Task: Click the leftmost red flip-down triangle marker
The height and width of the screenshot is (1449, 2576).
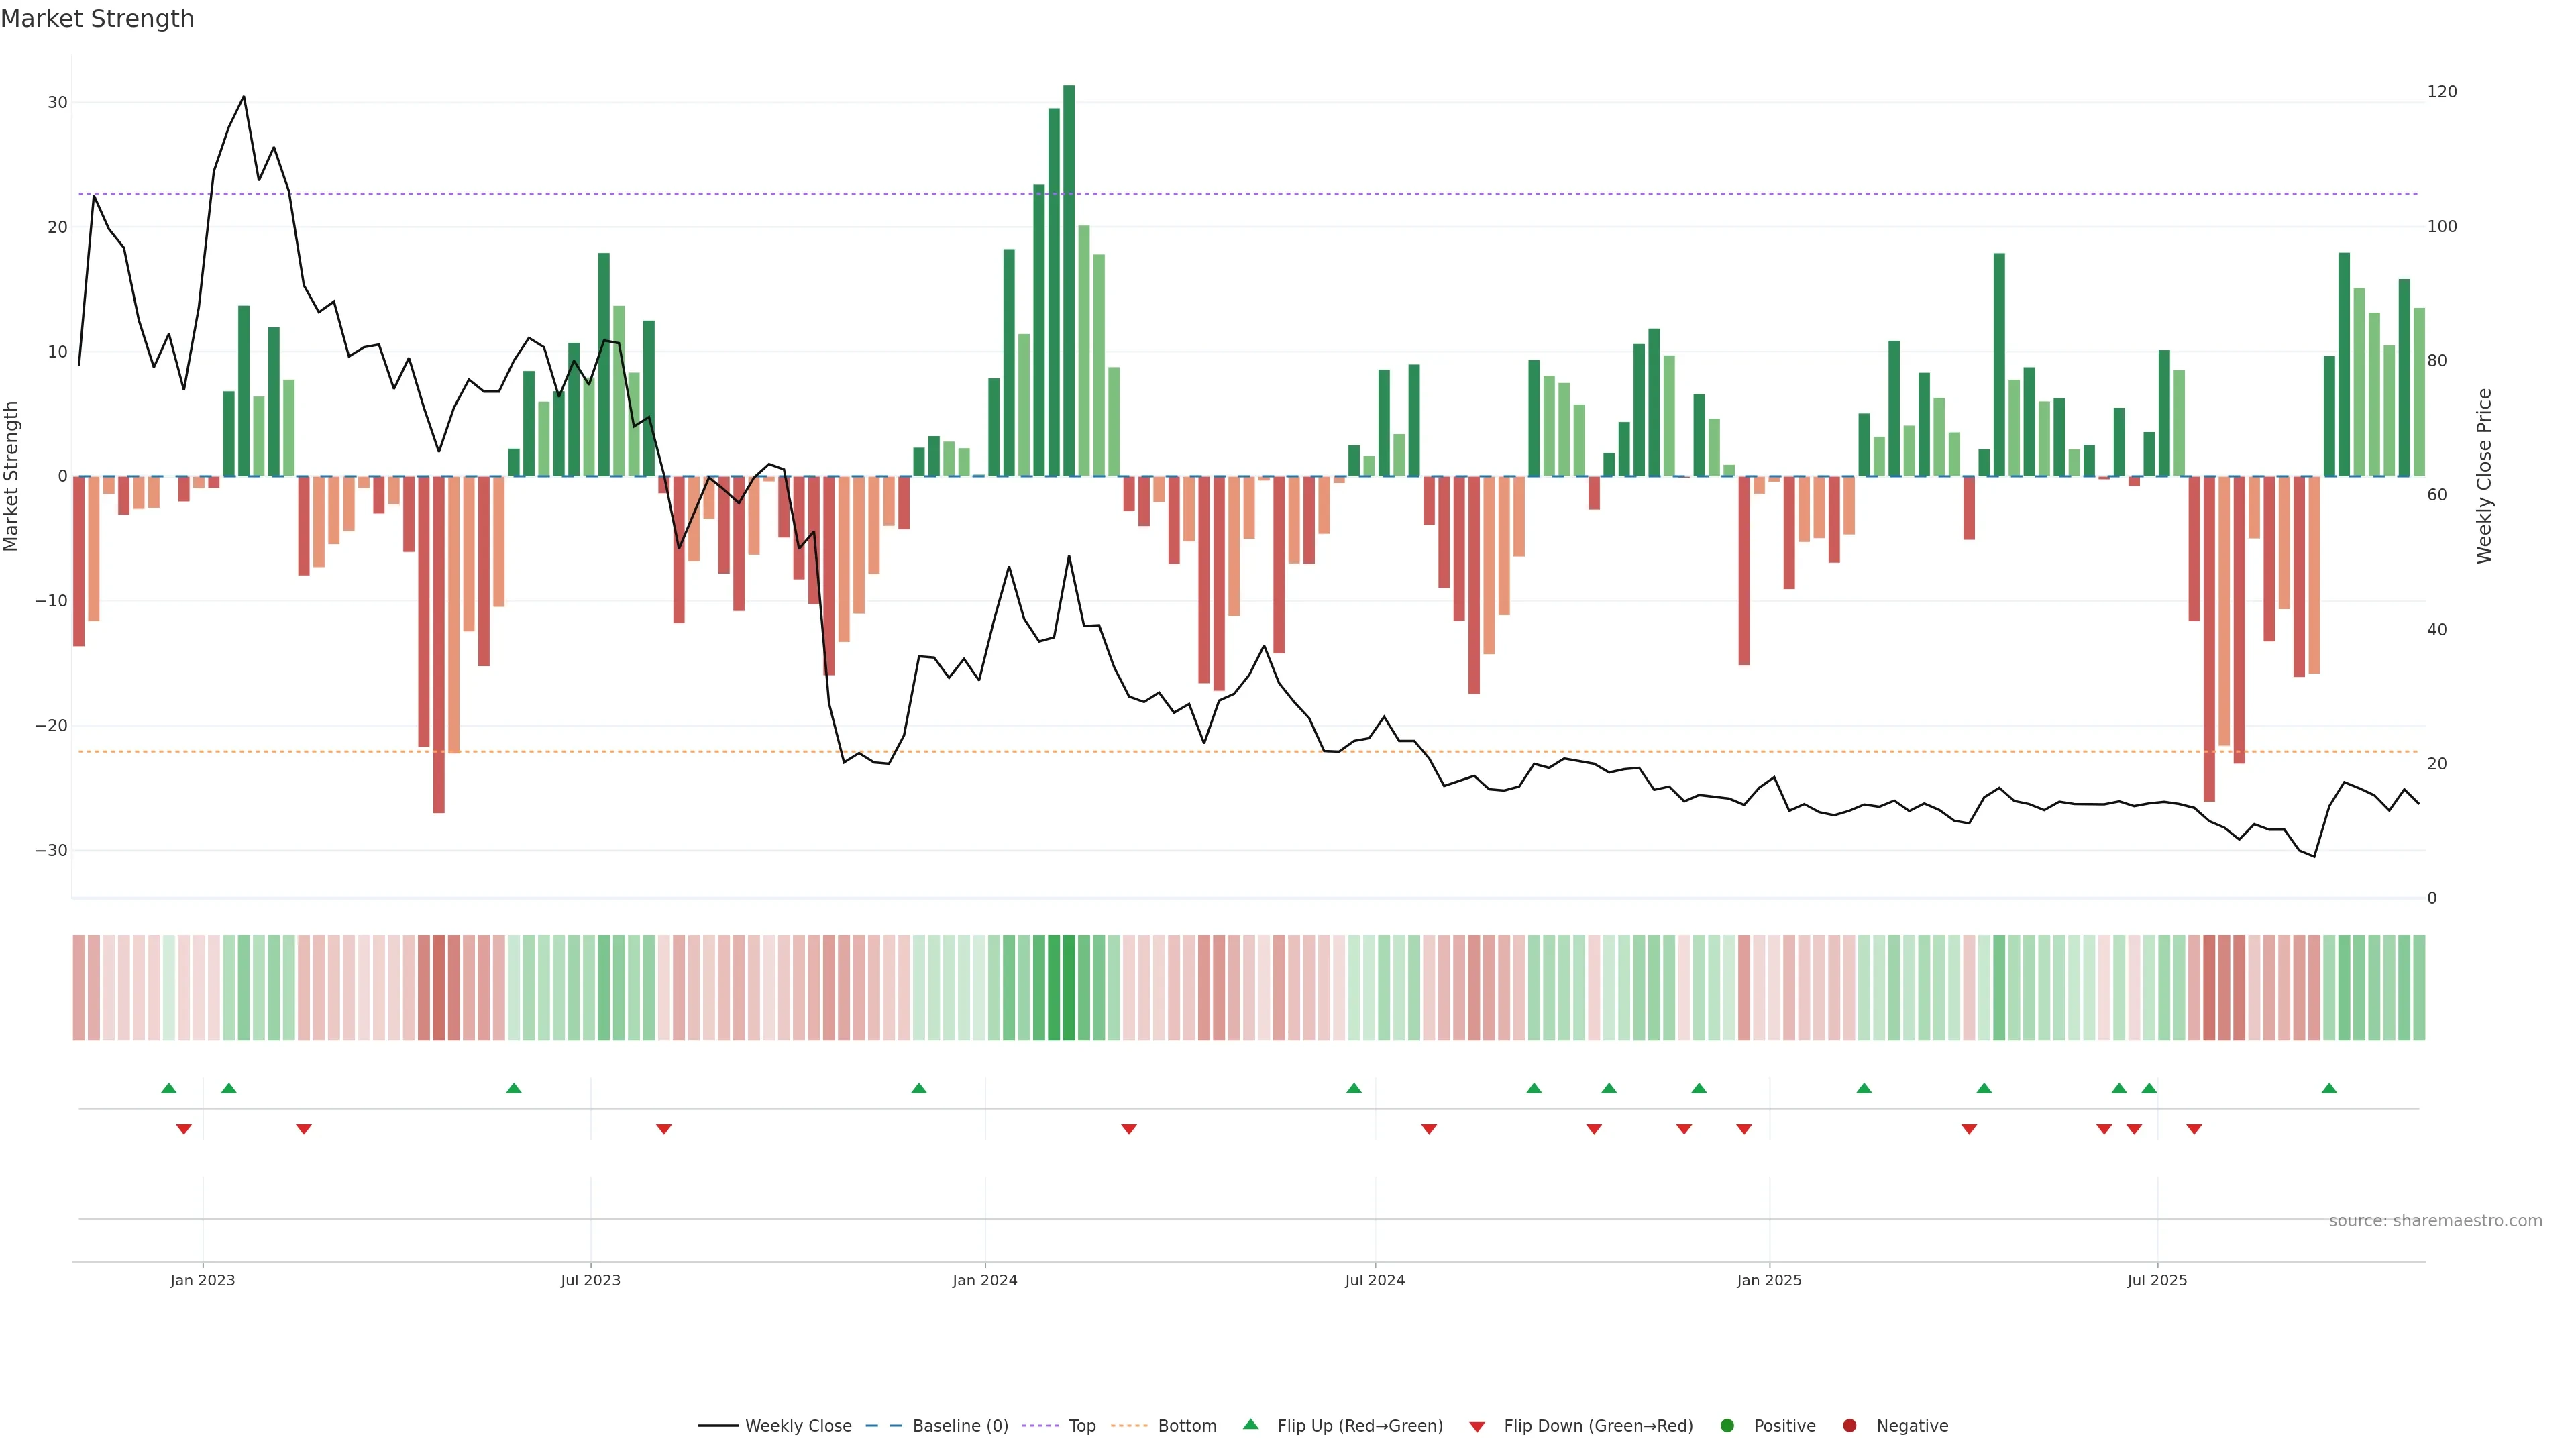Action: [x=184, y=1129]
